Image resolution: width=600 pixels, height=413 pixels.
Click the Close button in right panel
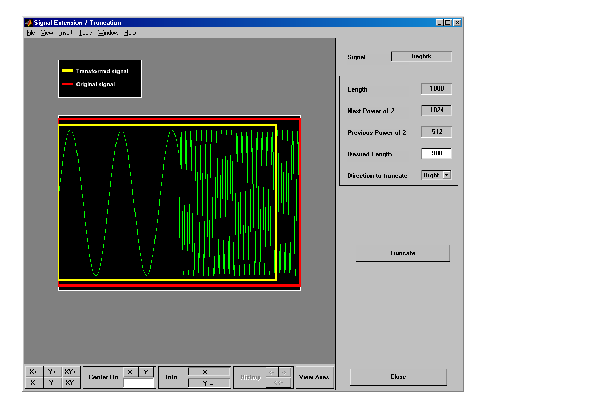pyautogui.click(x=398, y=377)
